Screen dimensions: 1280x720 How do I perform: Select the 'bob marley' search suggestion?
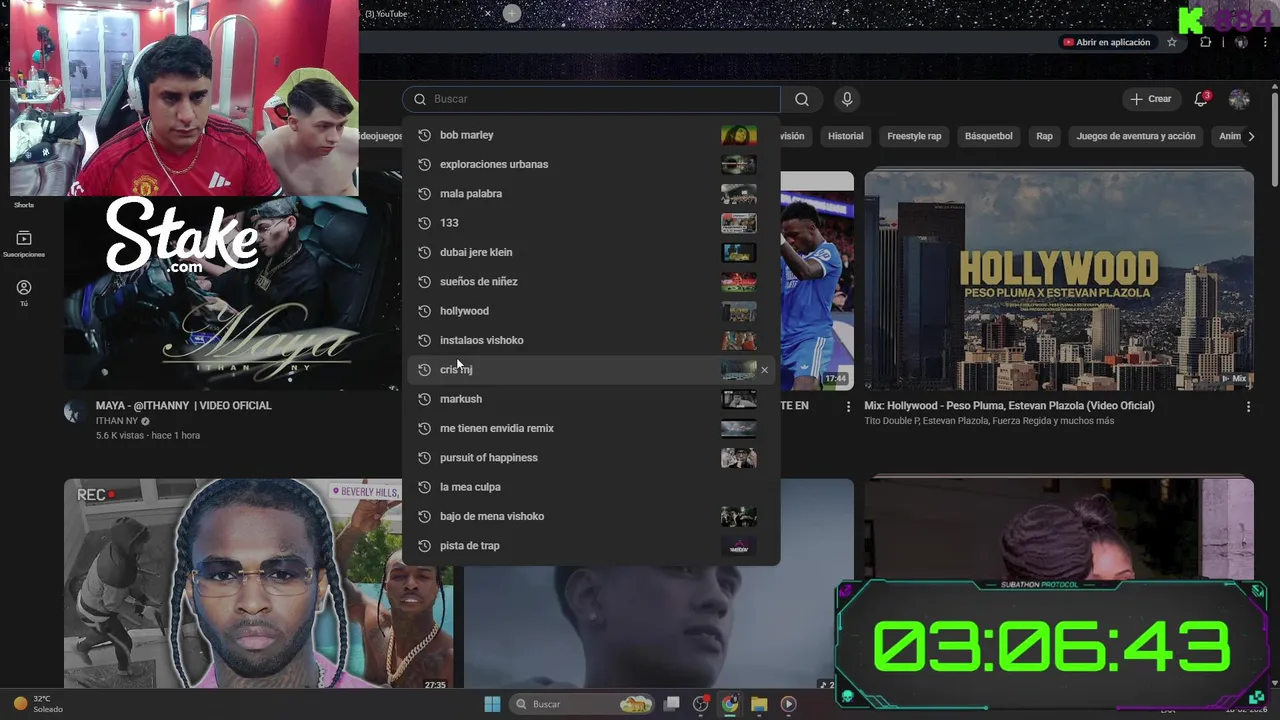tap(591, 135)
